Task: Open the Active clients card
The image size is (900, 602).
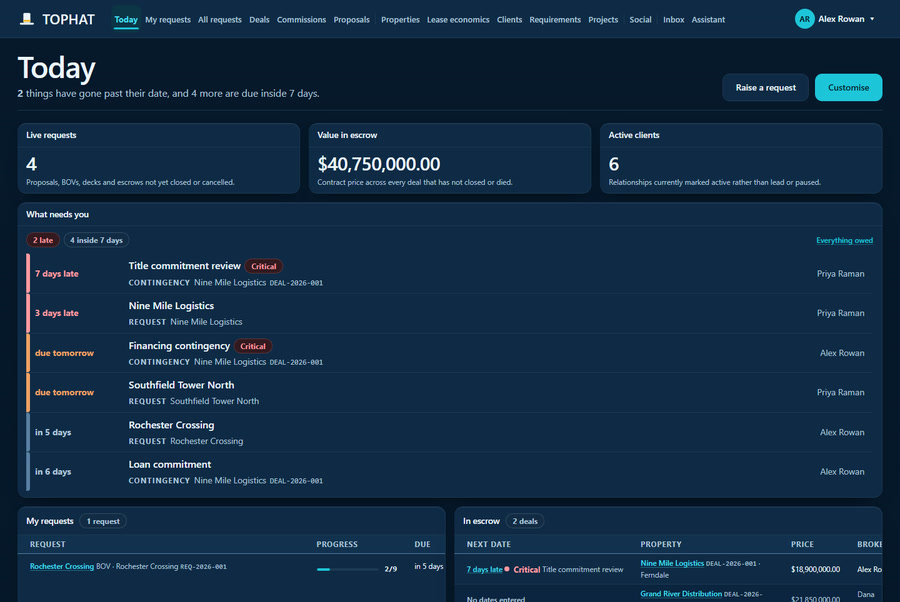Action: pyautogui.click(x=741, y=158)
